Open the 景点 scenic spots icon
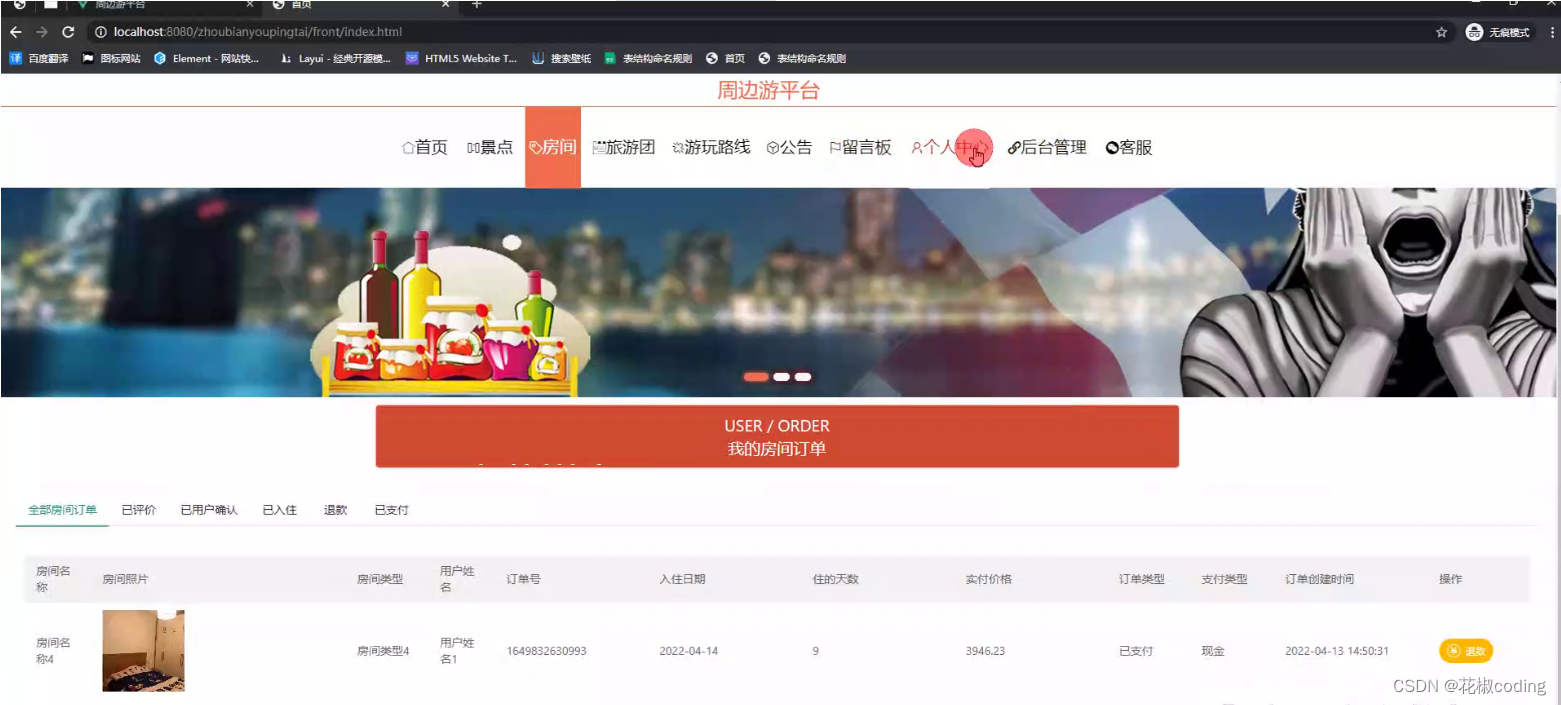The image size is (1561, 705). coord(474,147)
